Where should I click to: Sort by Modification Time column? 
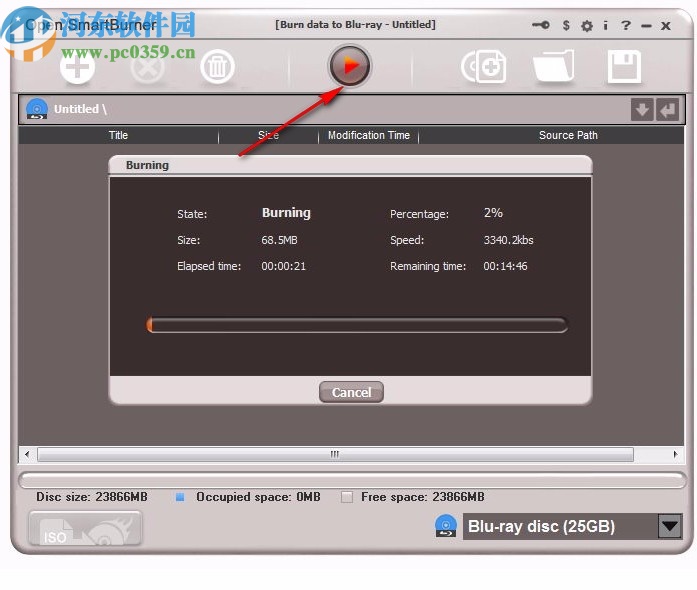[x=369, y=135]
